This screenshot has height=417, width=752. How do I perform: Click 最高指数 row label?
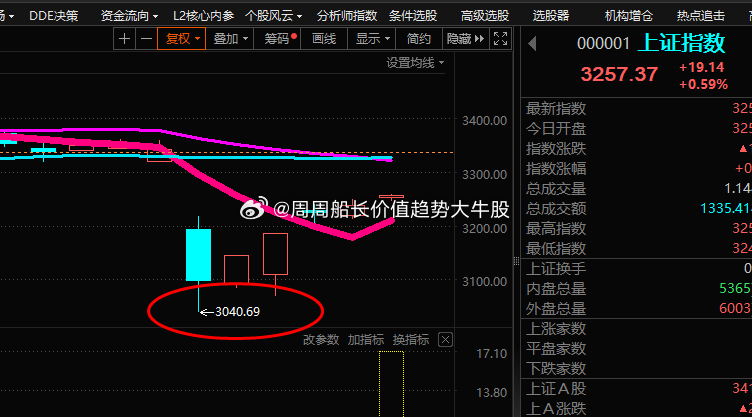[556, 228]
